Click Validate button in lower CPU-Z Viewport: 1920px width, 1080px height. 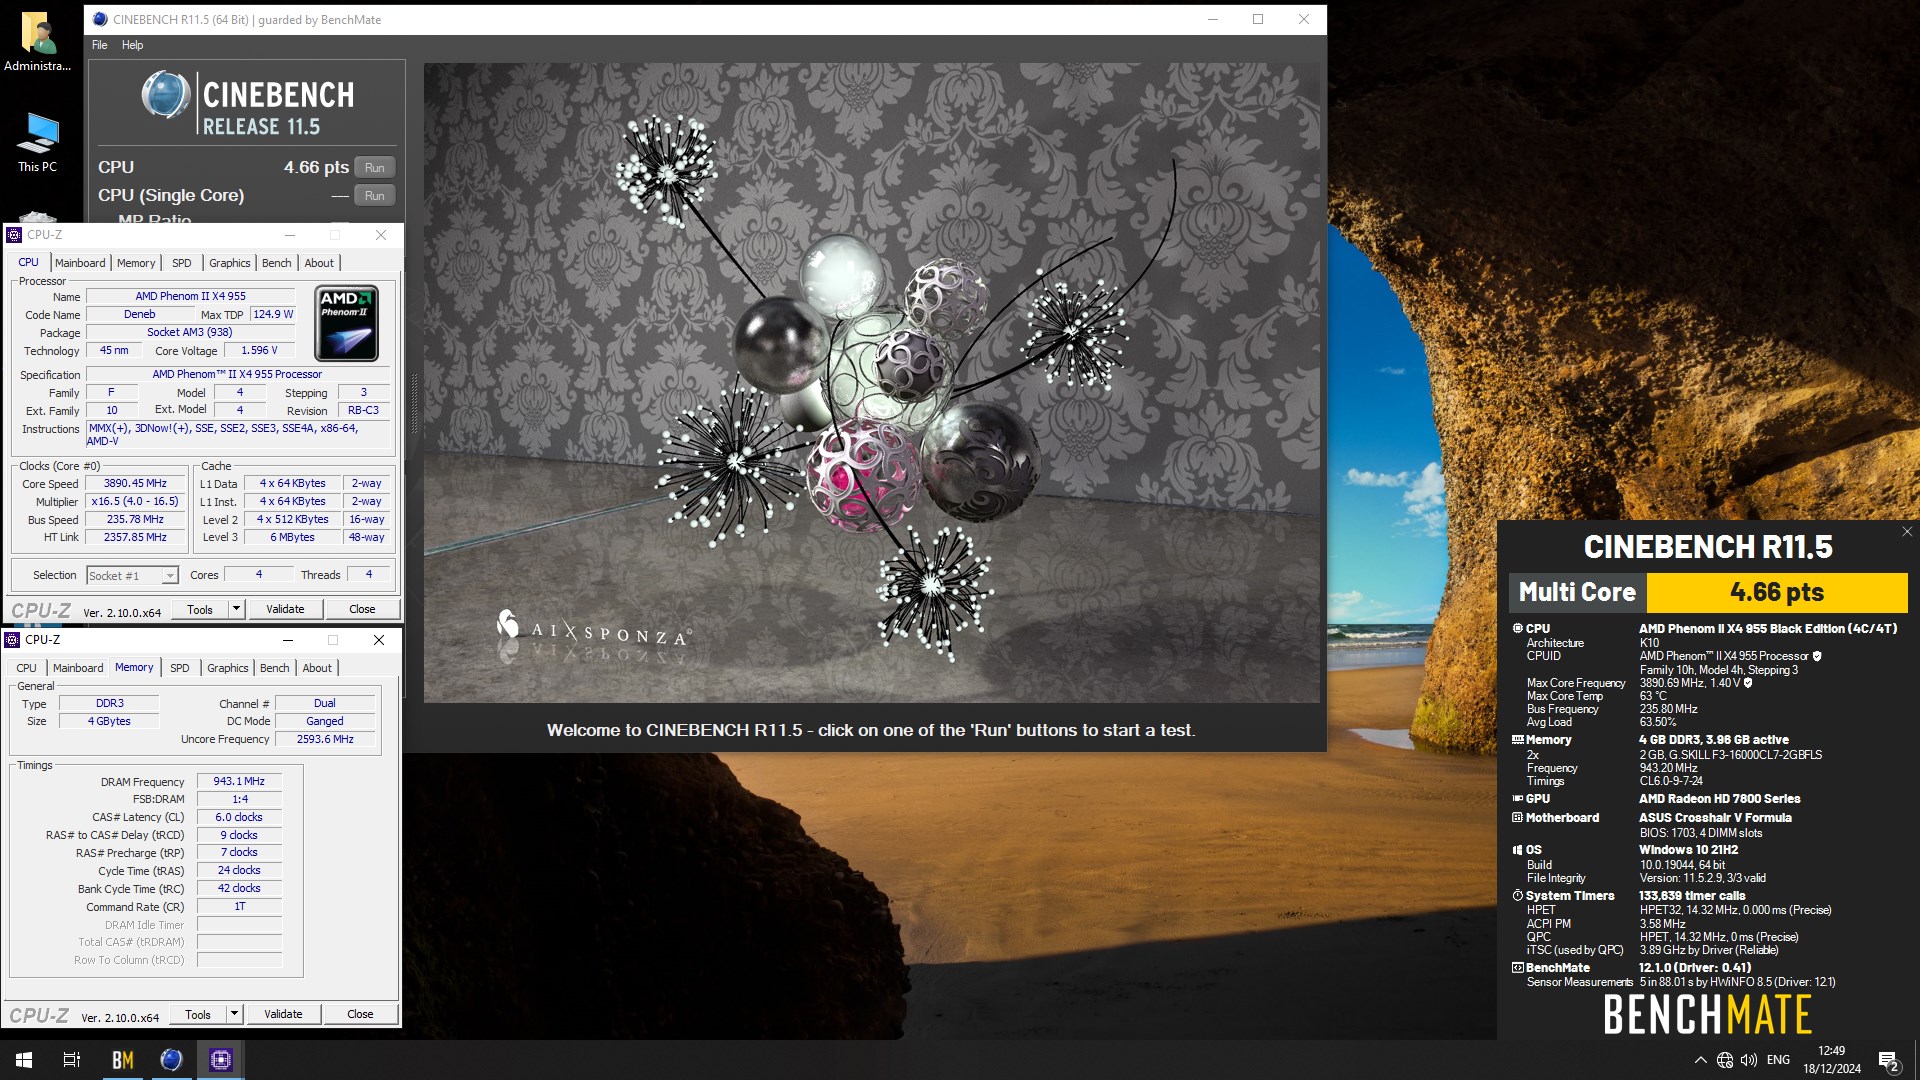click(283, 1014)
